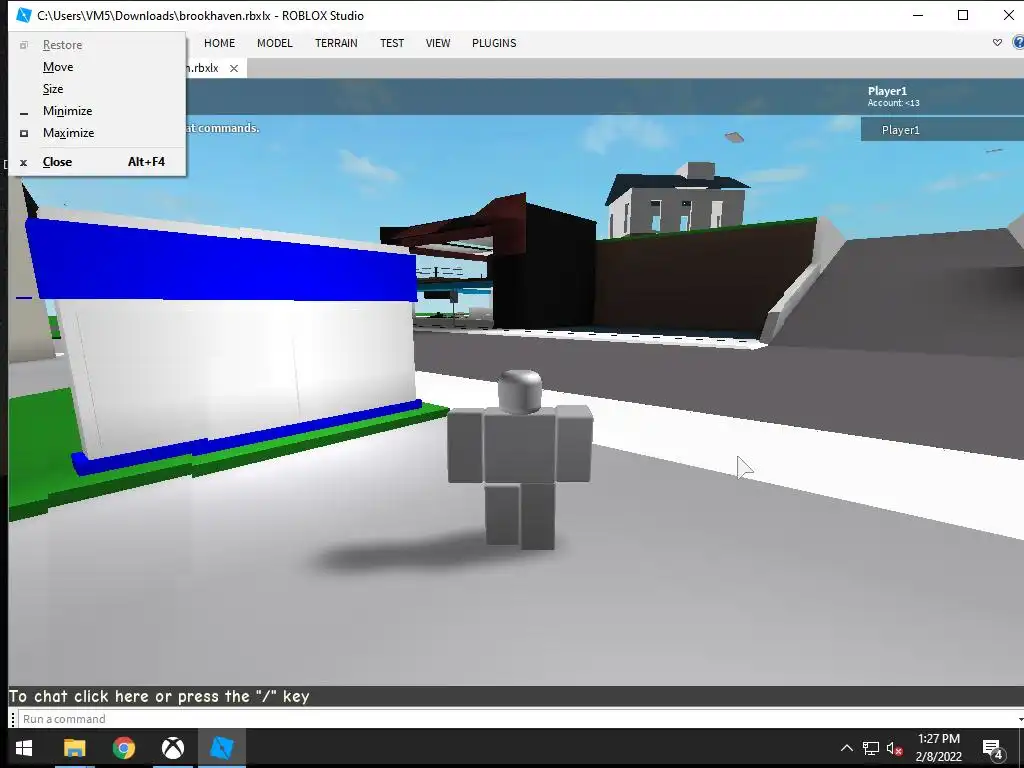Click Player1 entry in the player list
1024x768 pixels.
(942, 130)
